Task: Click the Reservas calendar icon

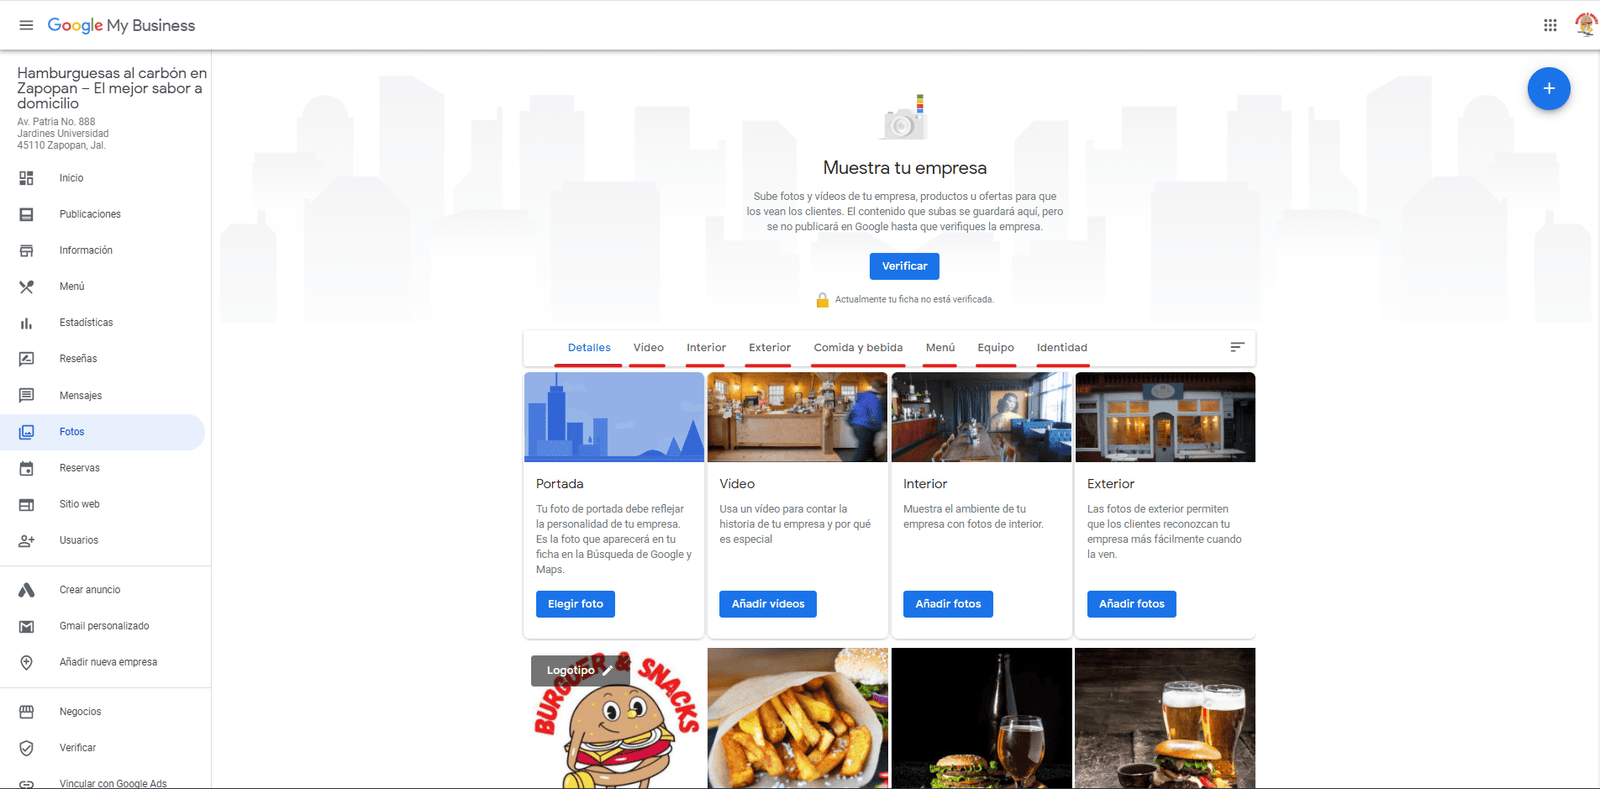Action: 26,468
